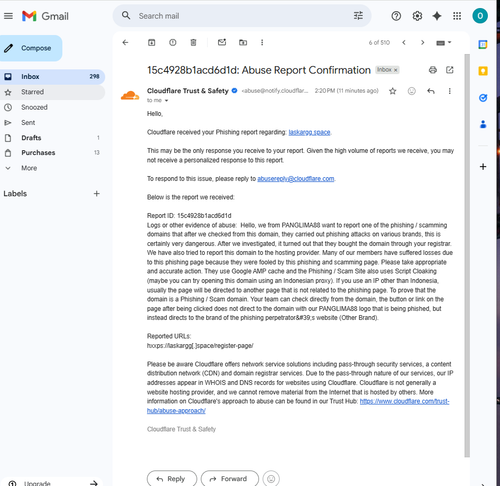Open the Google account avatar
500x486 pixels.
coord(480,16)
